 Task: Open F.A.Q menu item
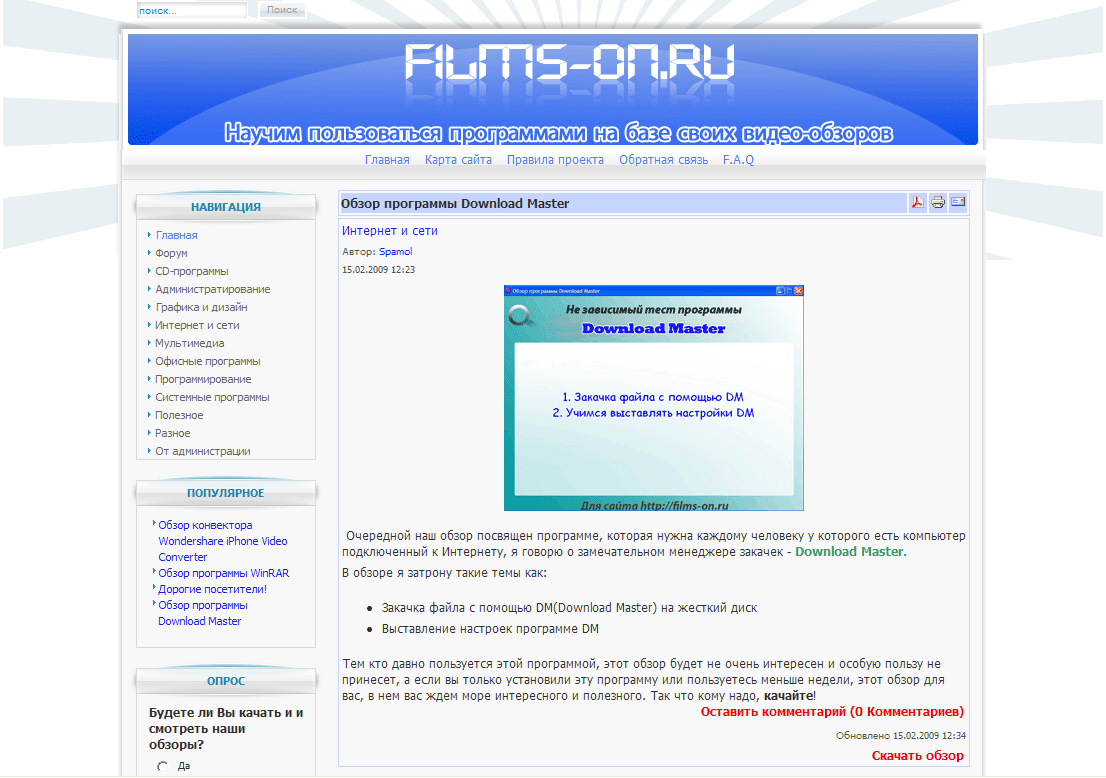tap(738, 160)
